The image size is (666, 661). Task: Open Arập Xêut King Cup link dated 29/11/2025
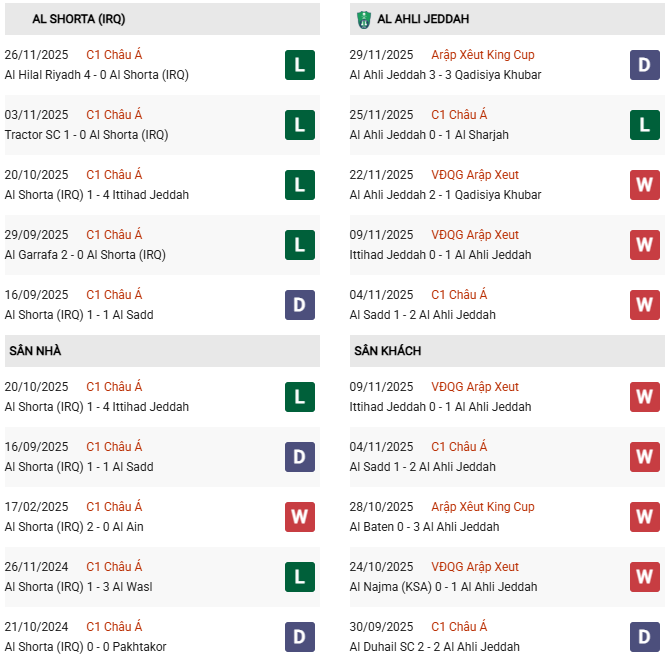coord(483,55)
